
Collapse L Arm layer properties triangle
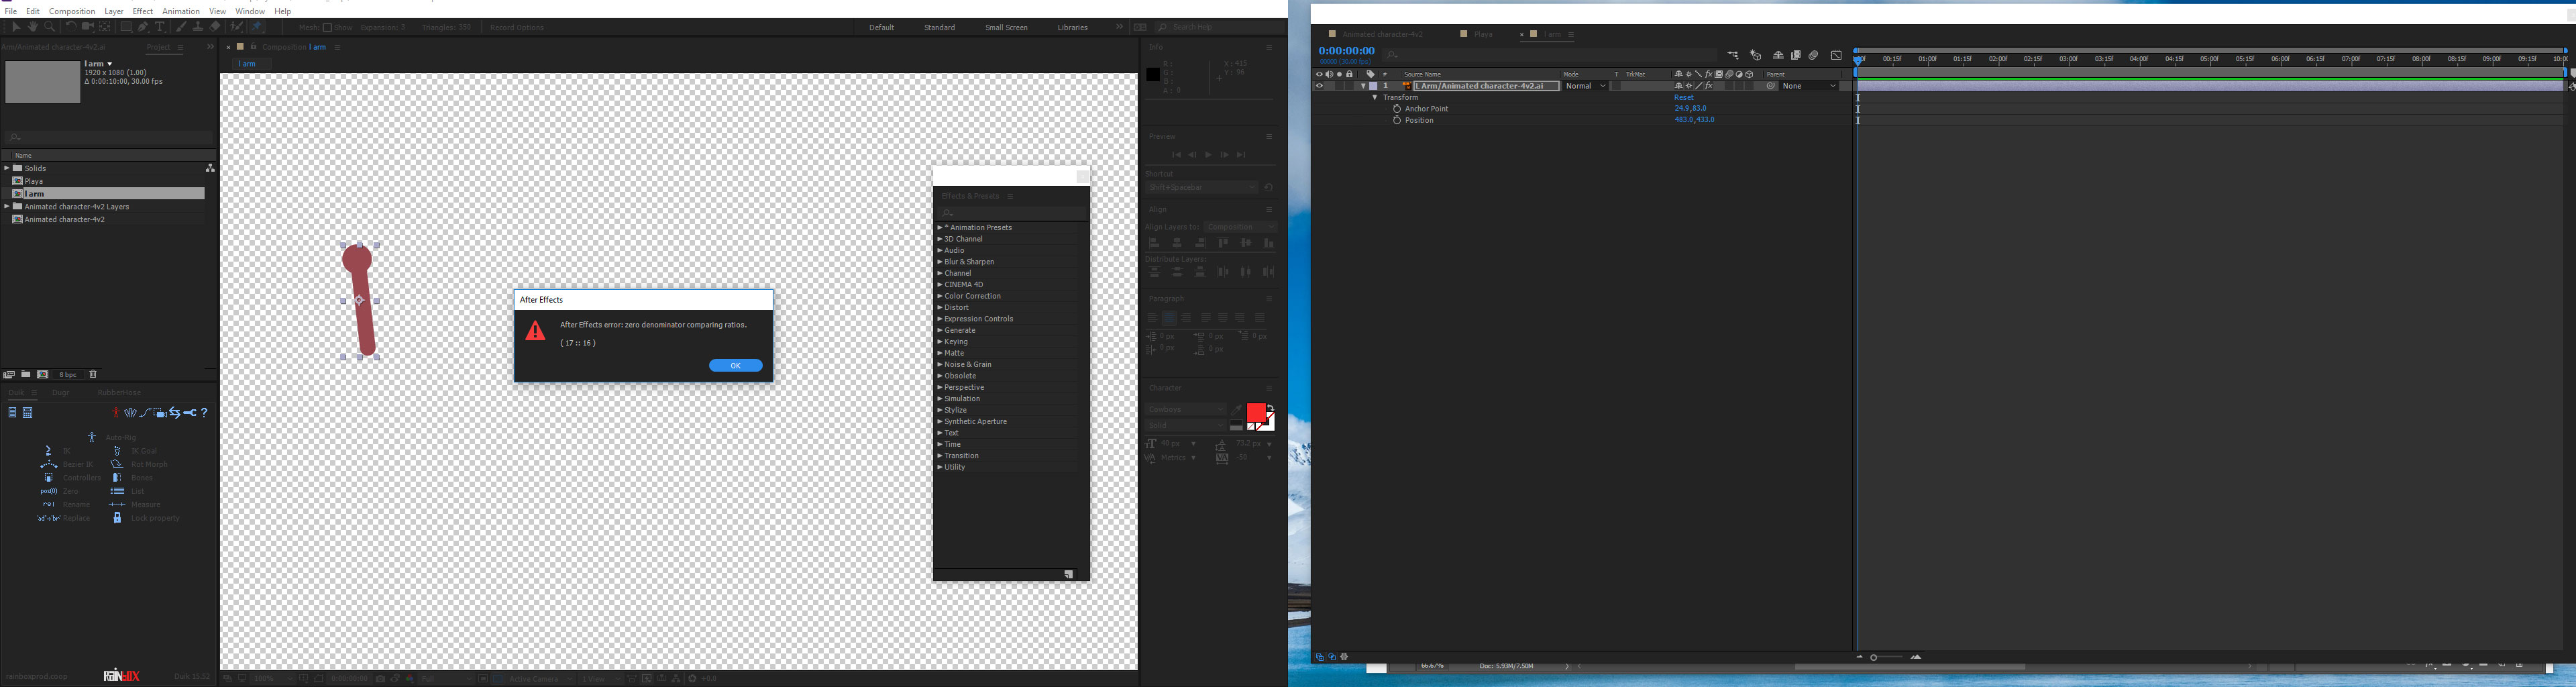click(1364, 86)
